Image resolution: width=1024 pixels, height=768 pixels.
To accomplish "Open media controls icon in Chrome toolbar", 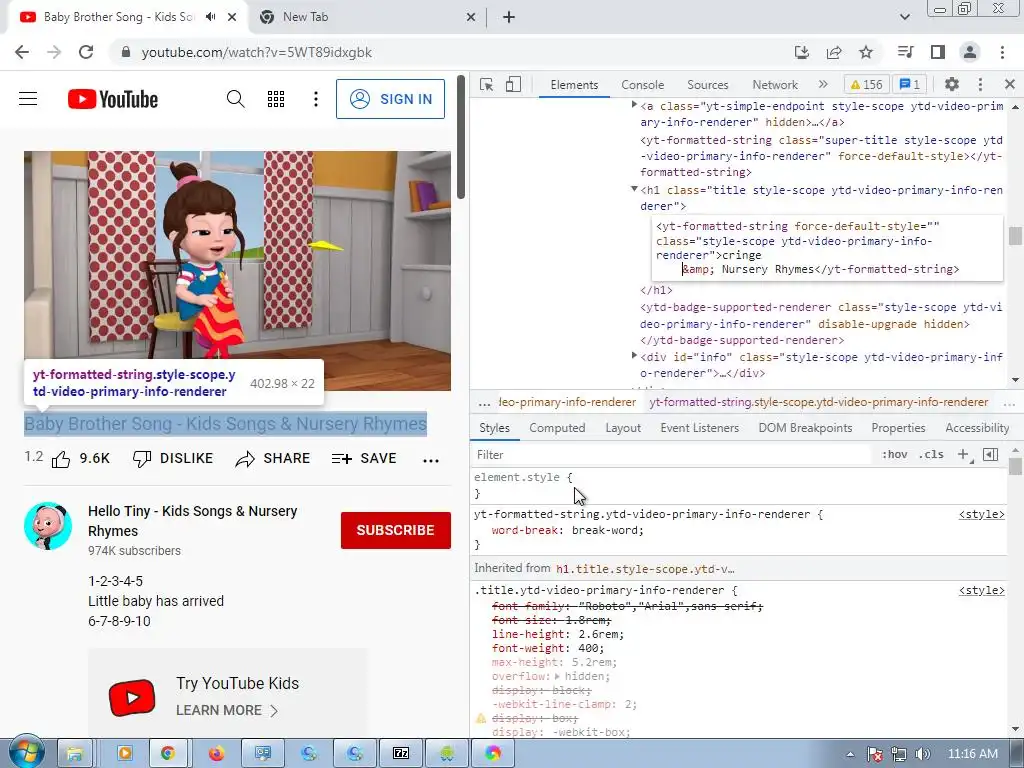I will click(x=905, y=52).
